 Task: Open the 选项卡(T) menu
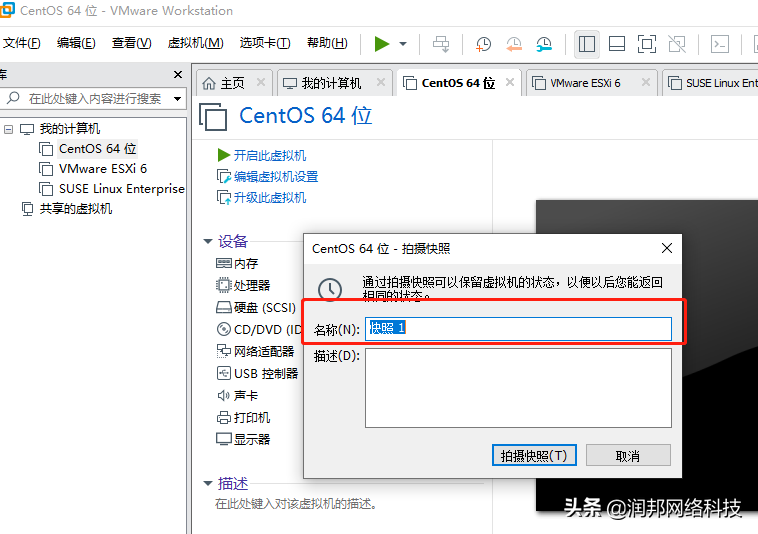click(265, 43)
